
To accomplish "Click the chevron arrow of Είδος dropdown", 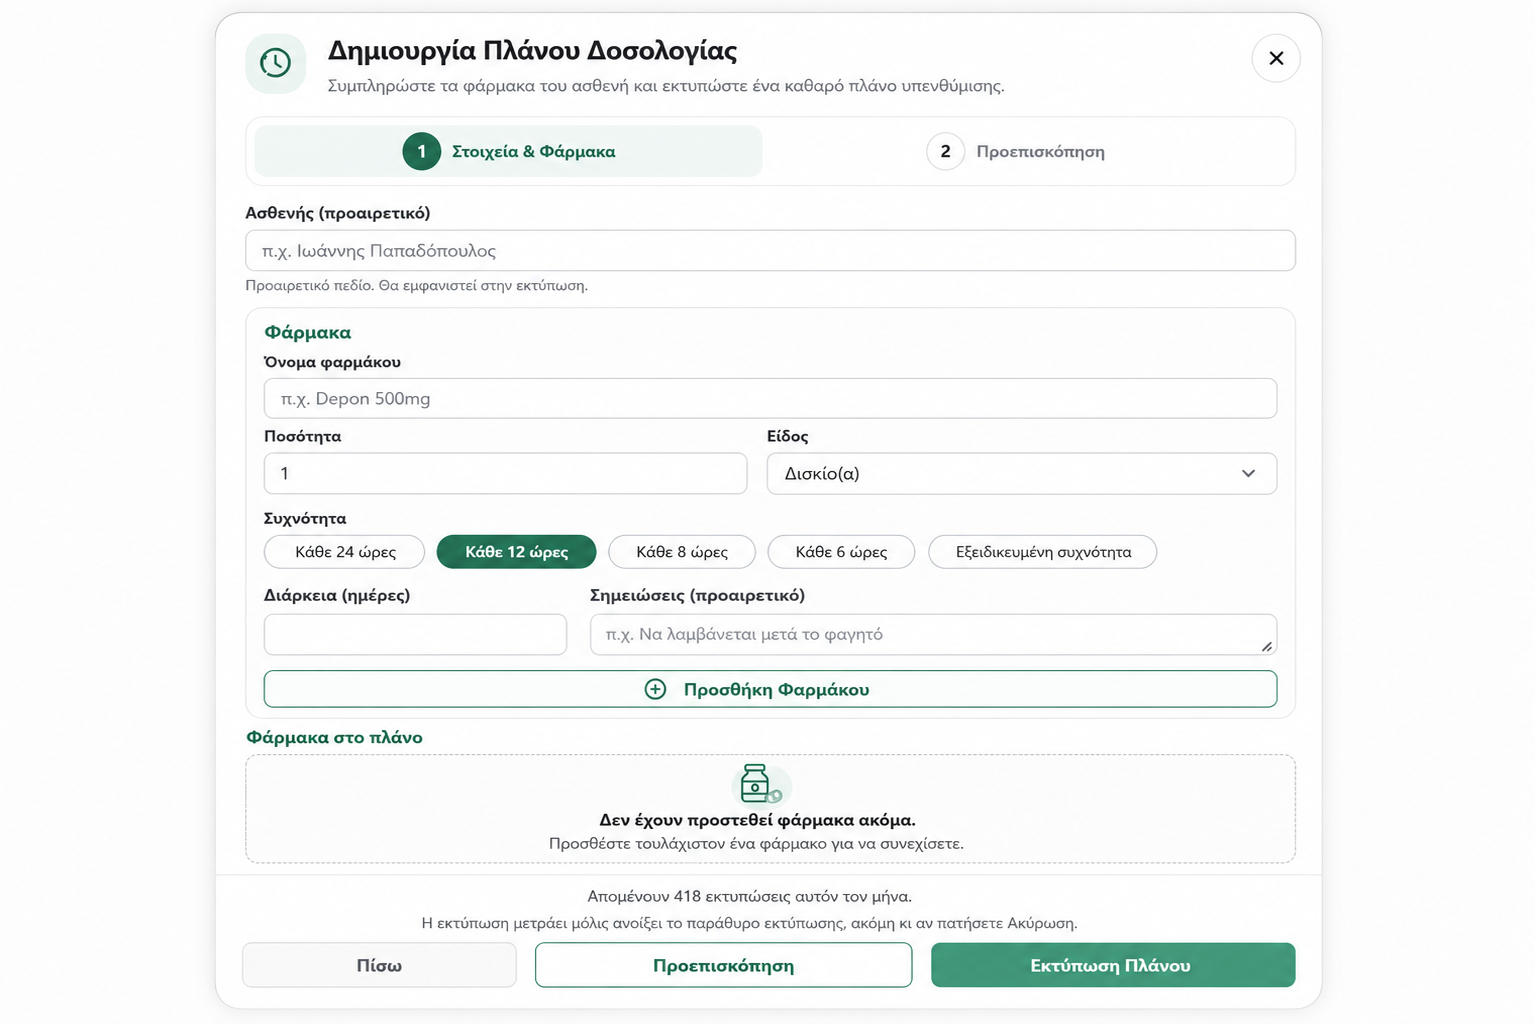I will (1248, 473).
